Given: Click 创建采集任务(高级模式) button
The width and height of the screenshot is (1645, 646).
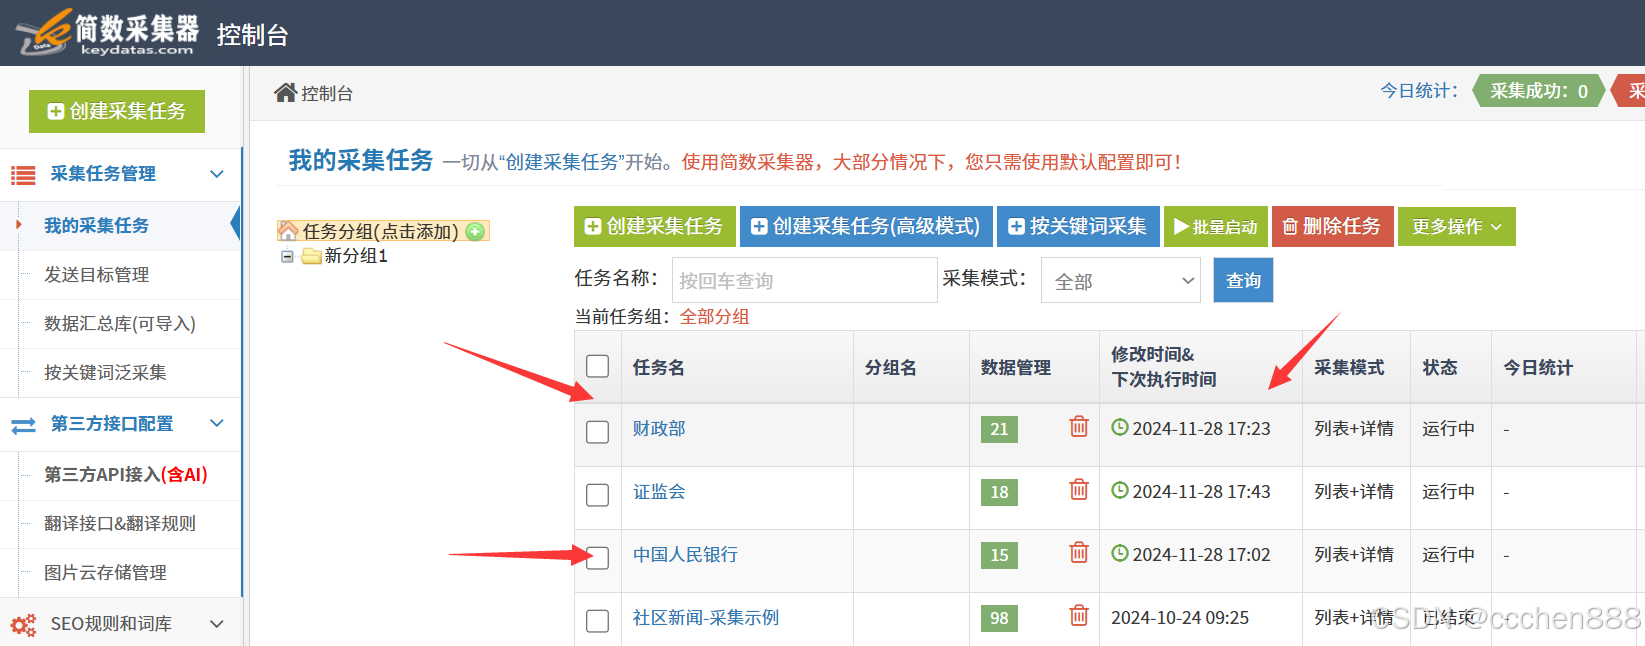Looking at the screenshot, I should click(x=866, y=226).
